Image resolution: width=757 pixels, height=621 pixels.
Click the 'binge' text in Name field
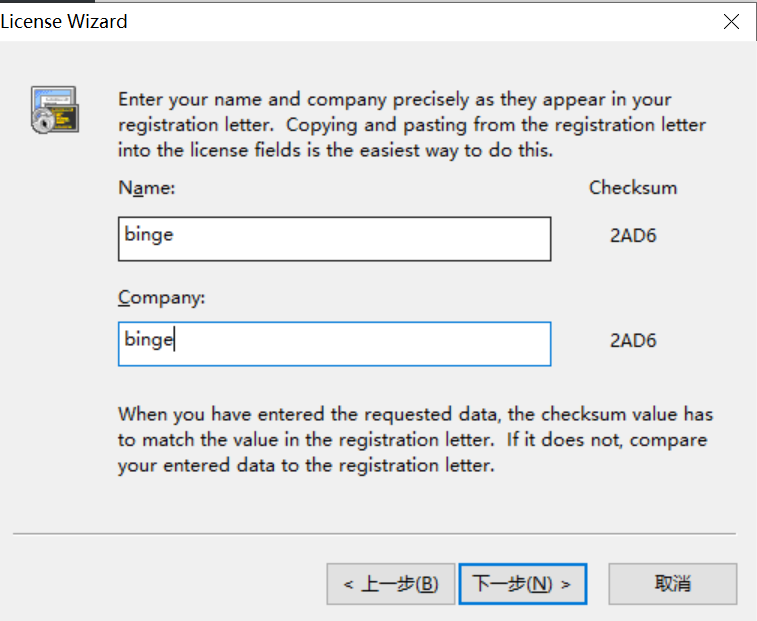click(149, 235)
